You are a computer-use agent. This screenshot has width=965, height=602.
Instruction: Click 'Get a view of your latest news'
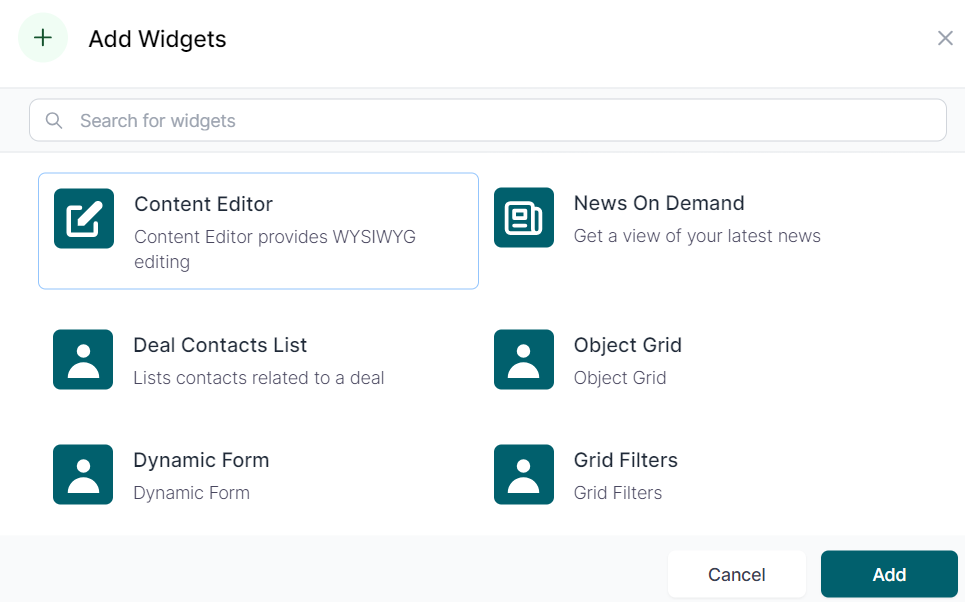pos(697,236)
